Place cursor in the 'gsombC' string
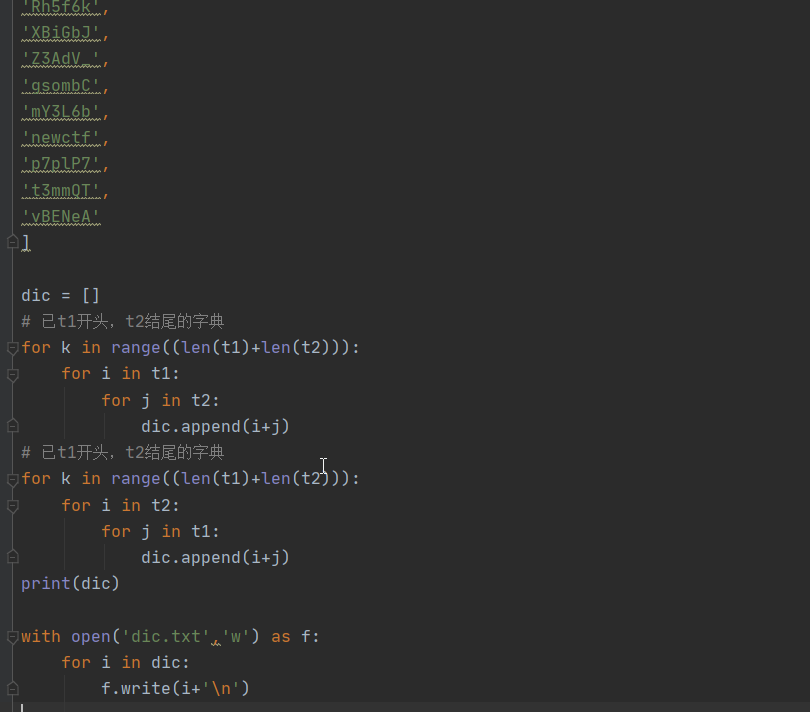This screenshot has height=712, width=810. pos(61,86)
